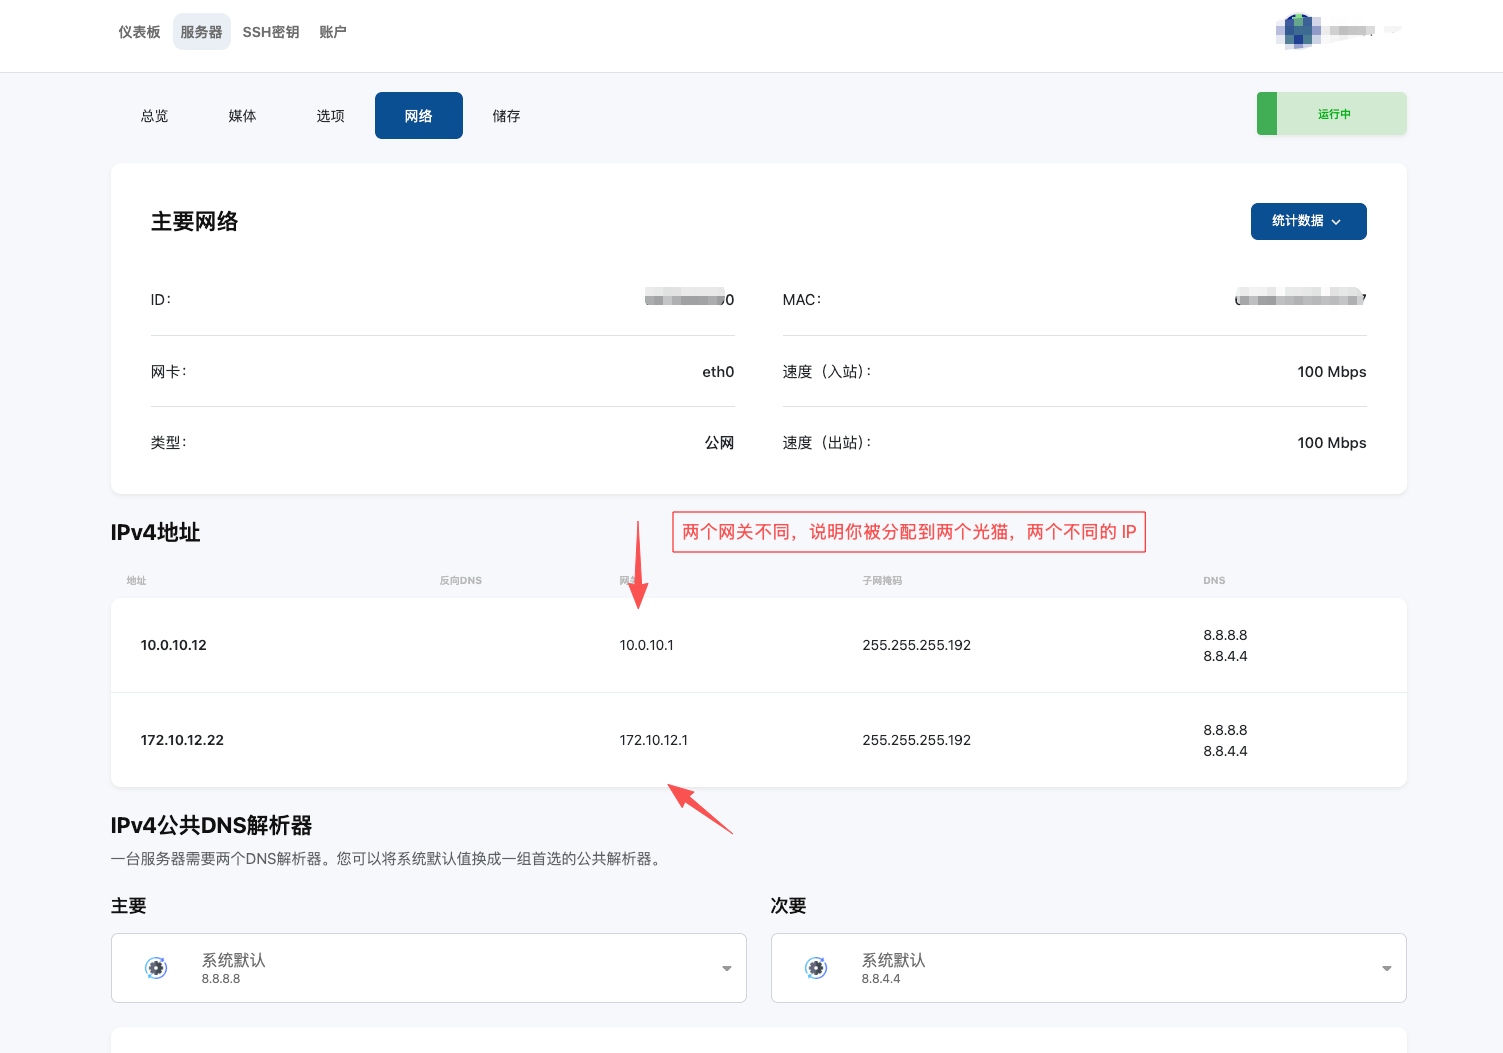Screen dimensions: 1503x1053
Task: Switch to the 总览 tab
Action: coord(155,116)
